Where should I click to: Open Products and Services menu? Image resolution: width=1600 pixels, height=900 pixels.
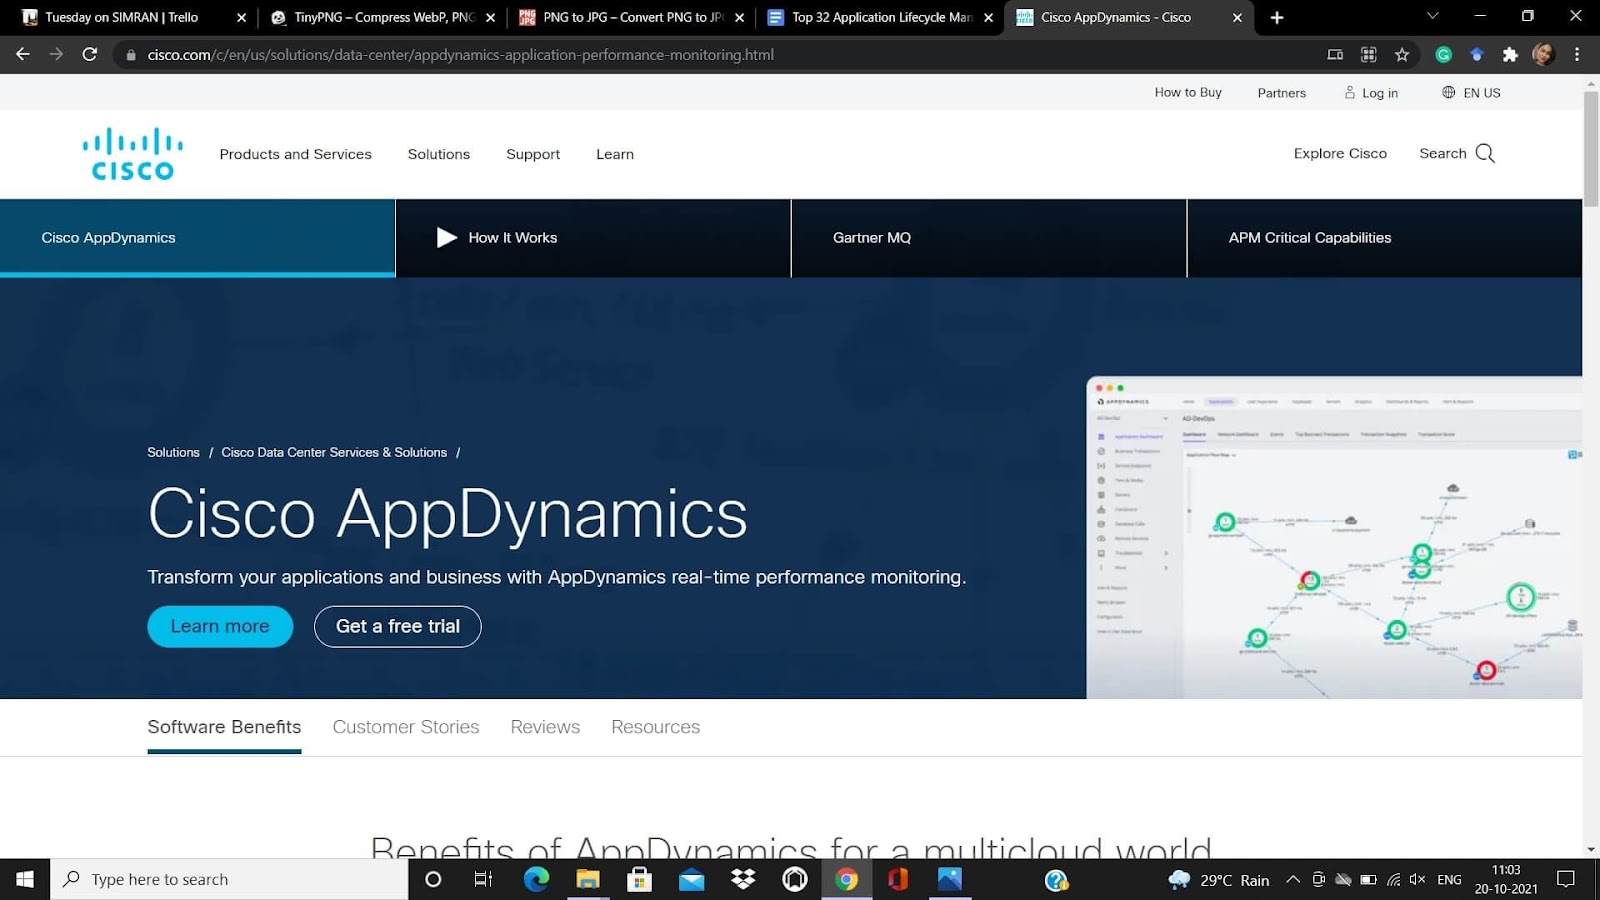point(295,154)
